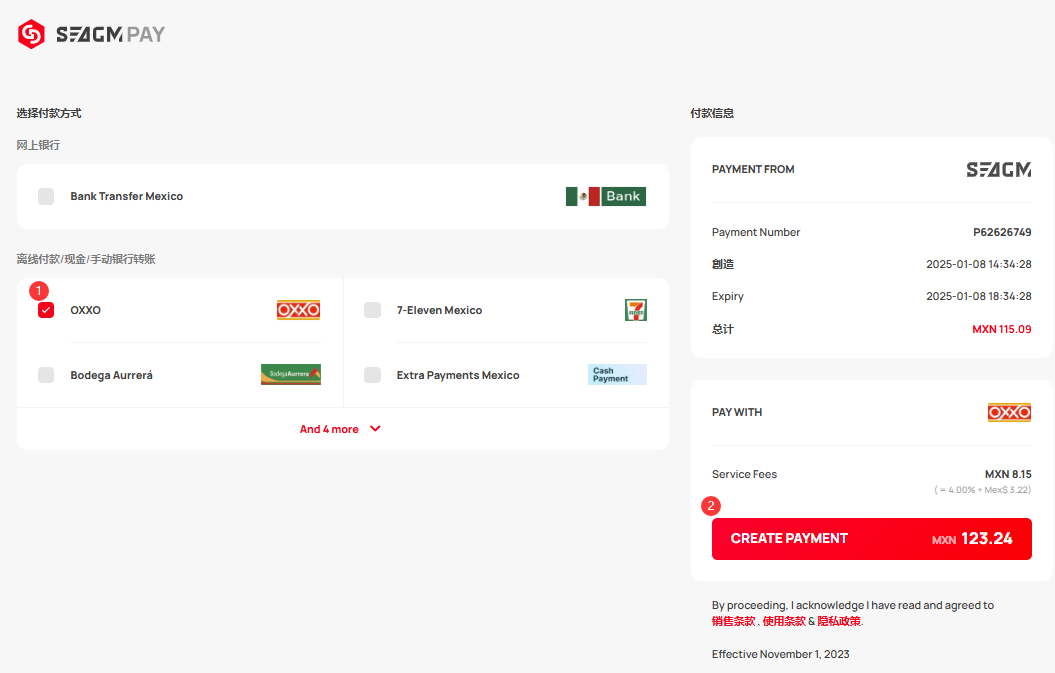Uncheck the OXXO payment checkbox

click(x=46, y=310)
